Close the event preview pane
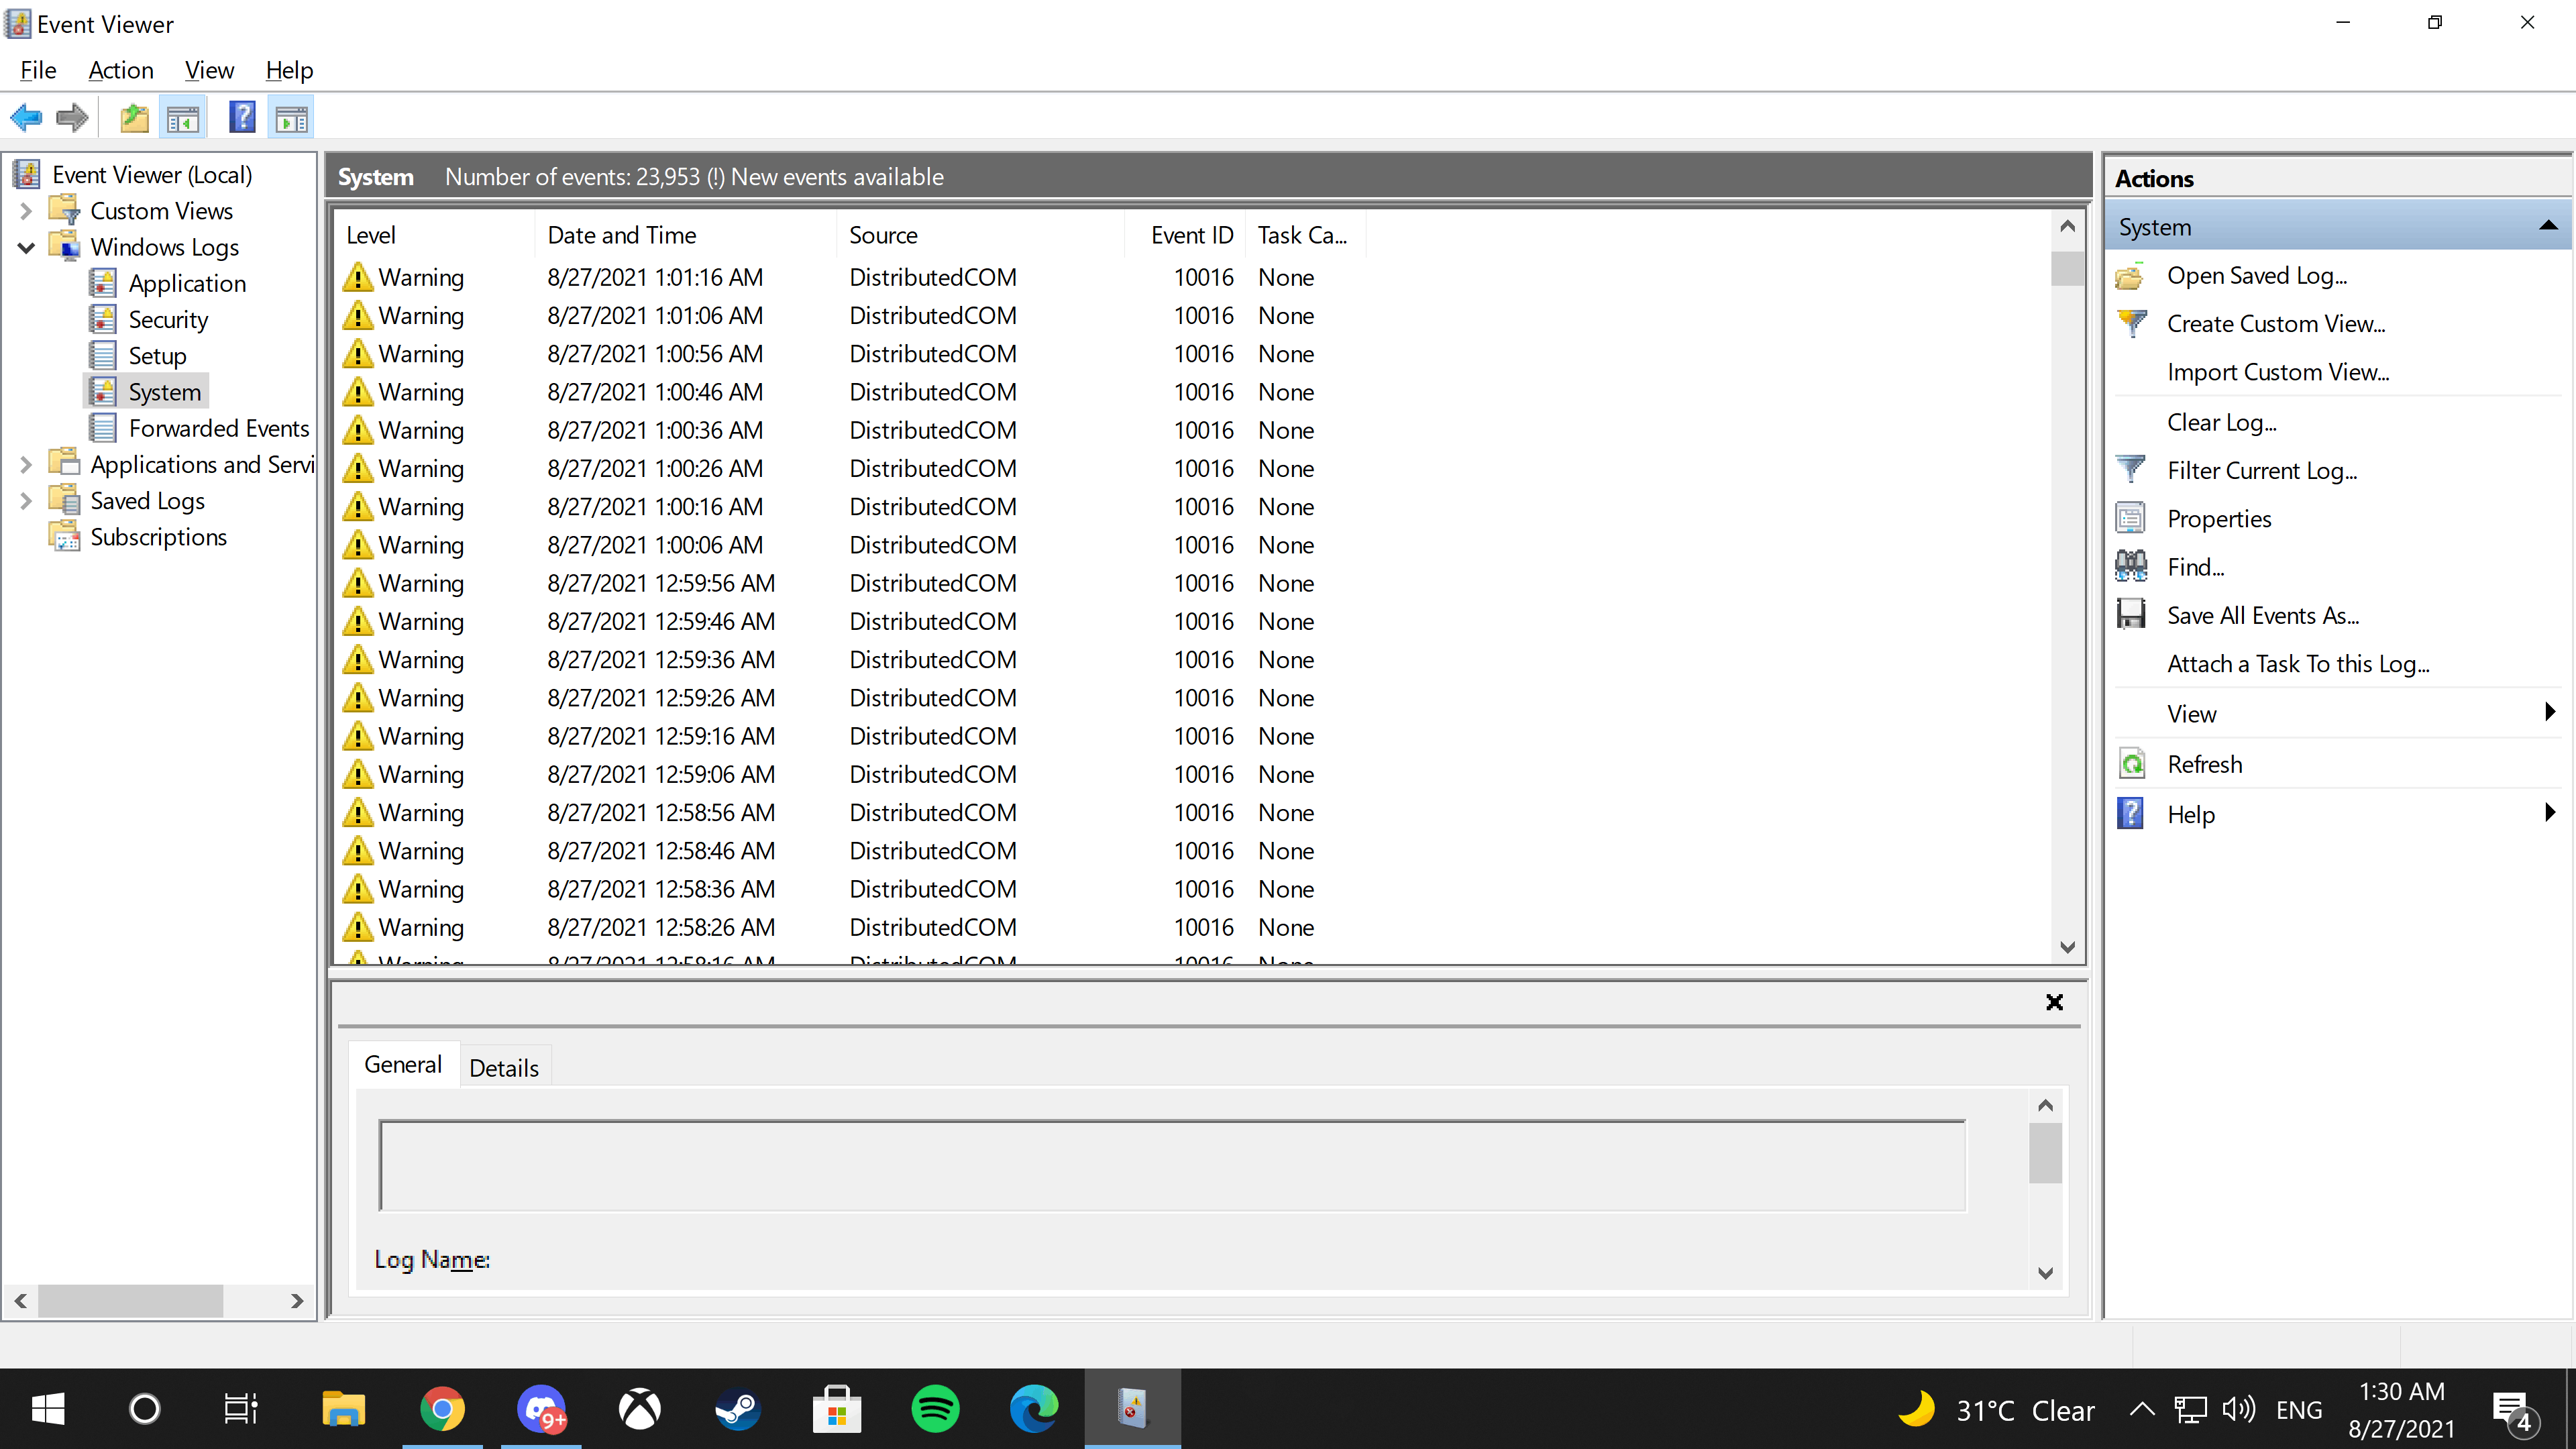2576x1449 pixels. [2054, 1002]
